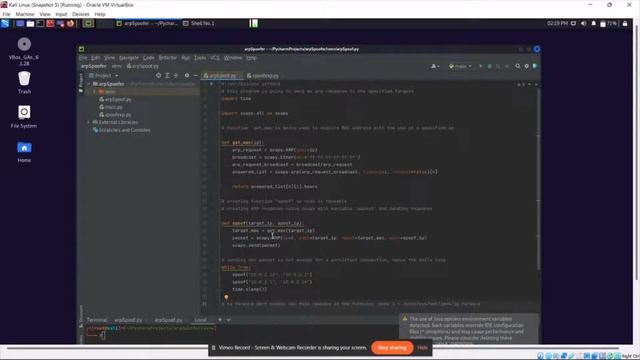Add a new terminal session with plus icon

[x=220, y=320]
